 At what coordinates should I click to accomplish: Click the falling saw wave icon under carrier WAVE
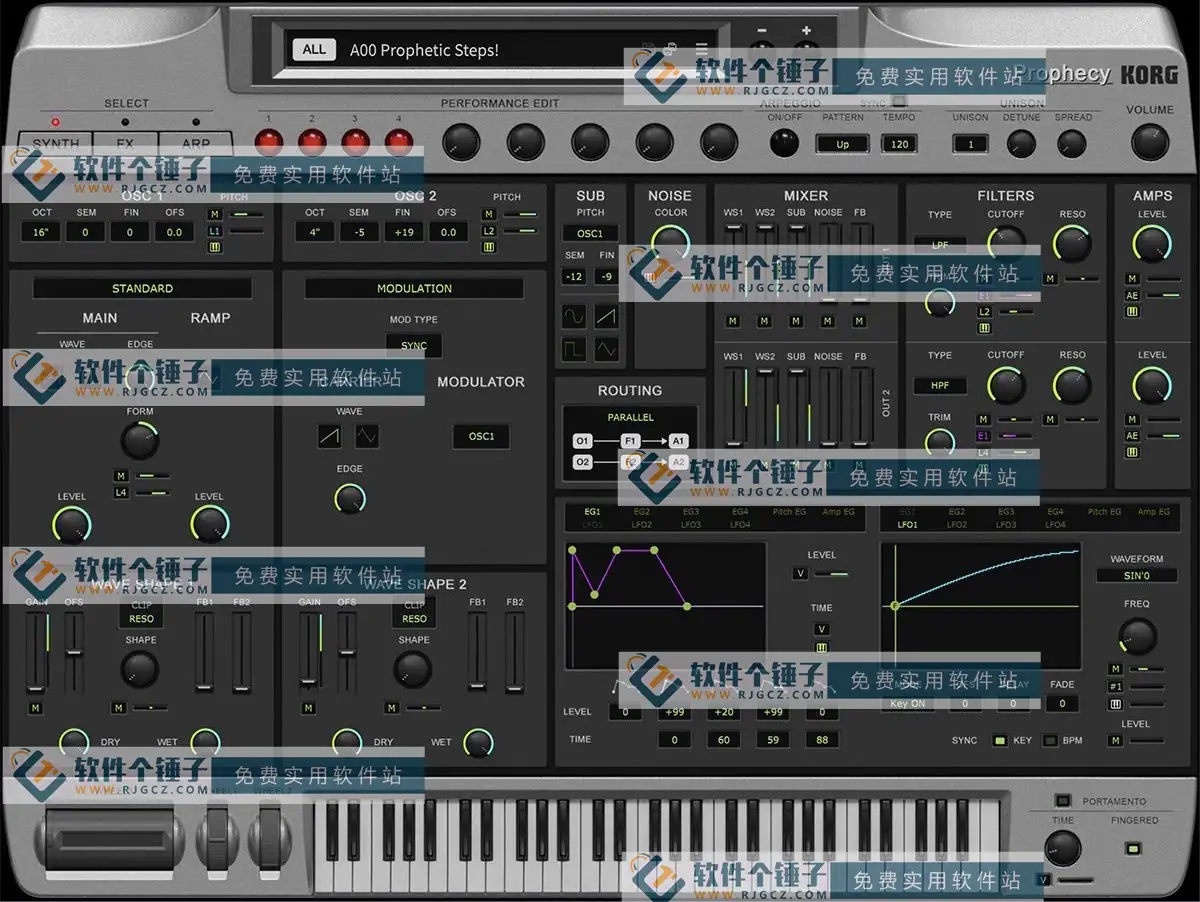[x=366, y=436]
